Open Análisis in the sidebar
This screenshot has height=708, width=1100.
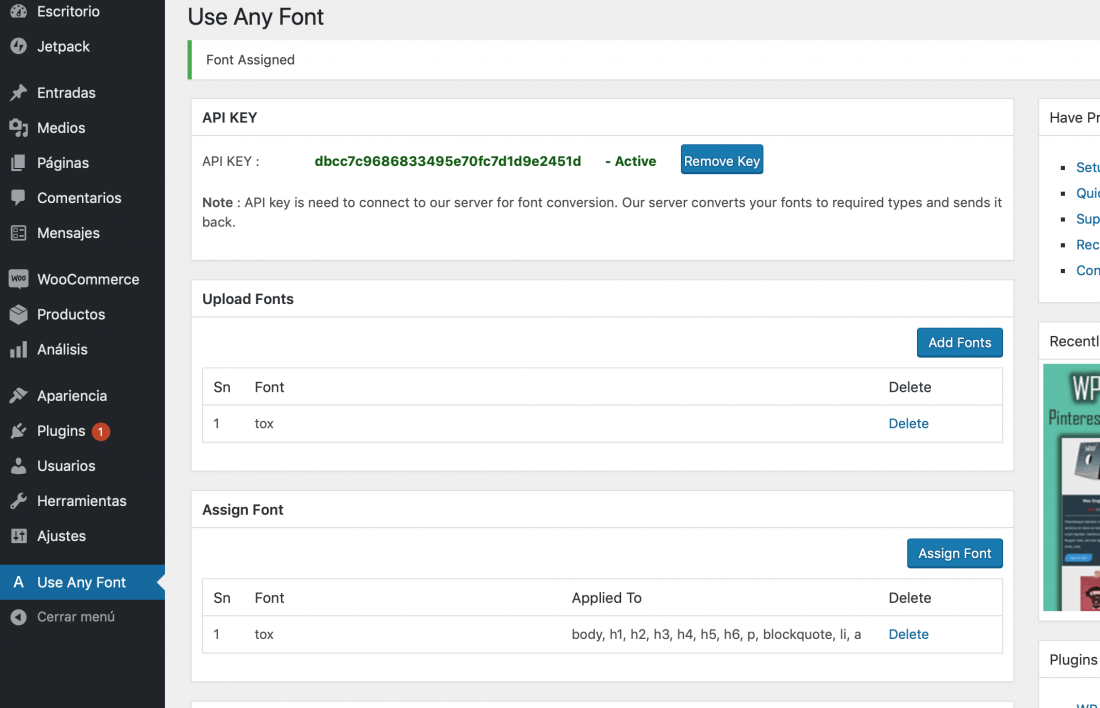(62, 349)
